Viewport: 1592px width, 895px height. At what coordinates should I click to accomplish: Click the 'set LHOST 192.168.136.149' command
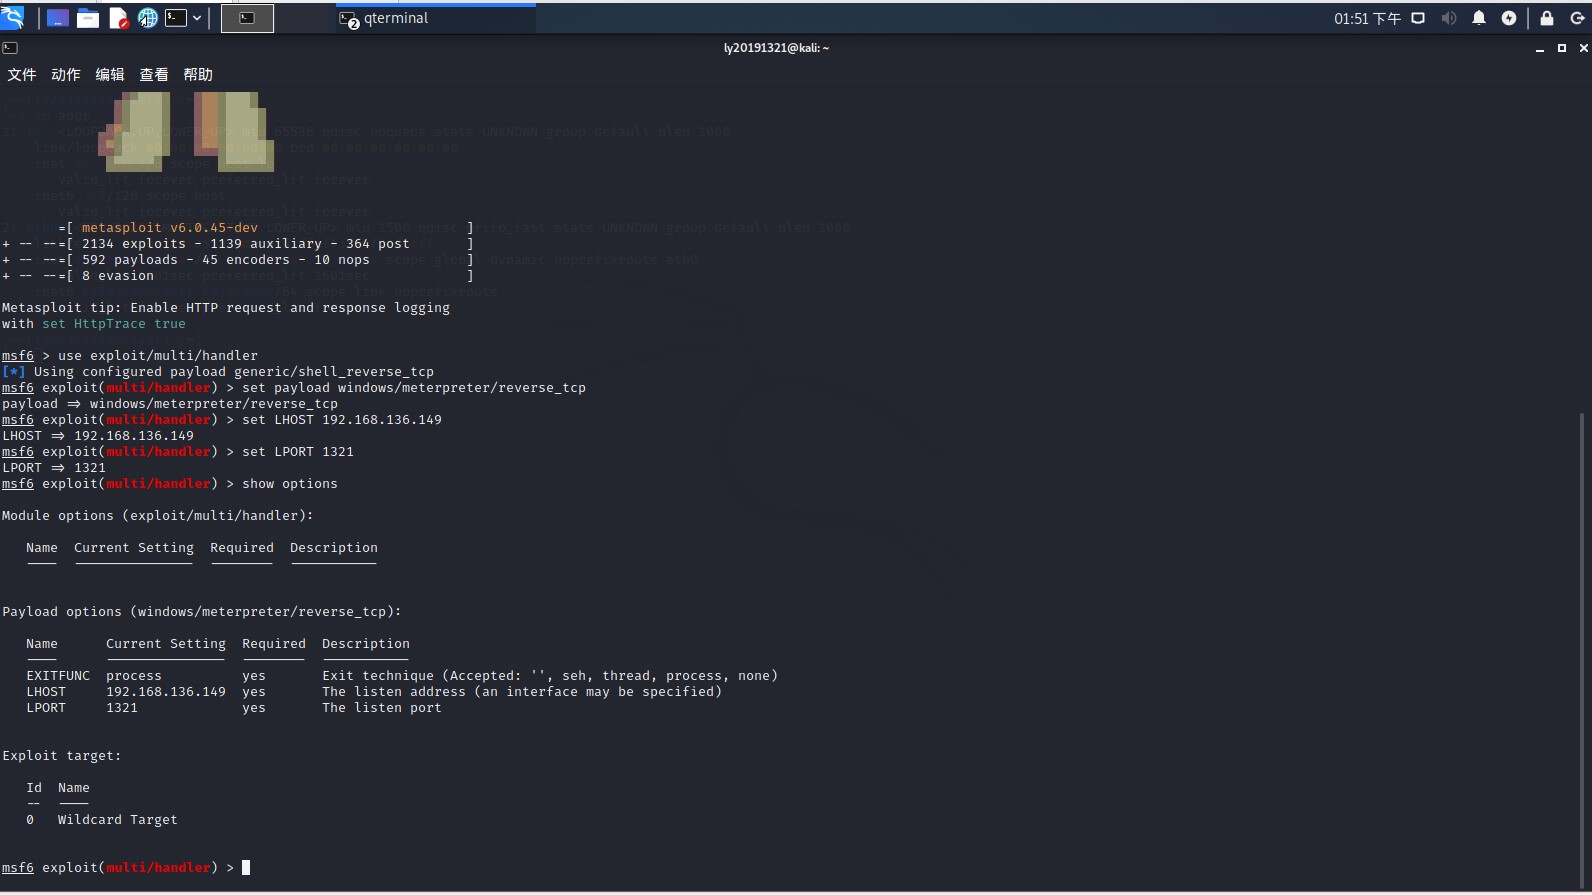(x=342, y=420)
